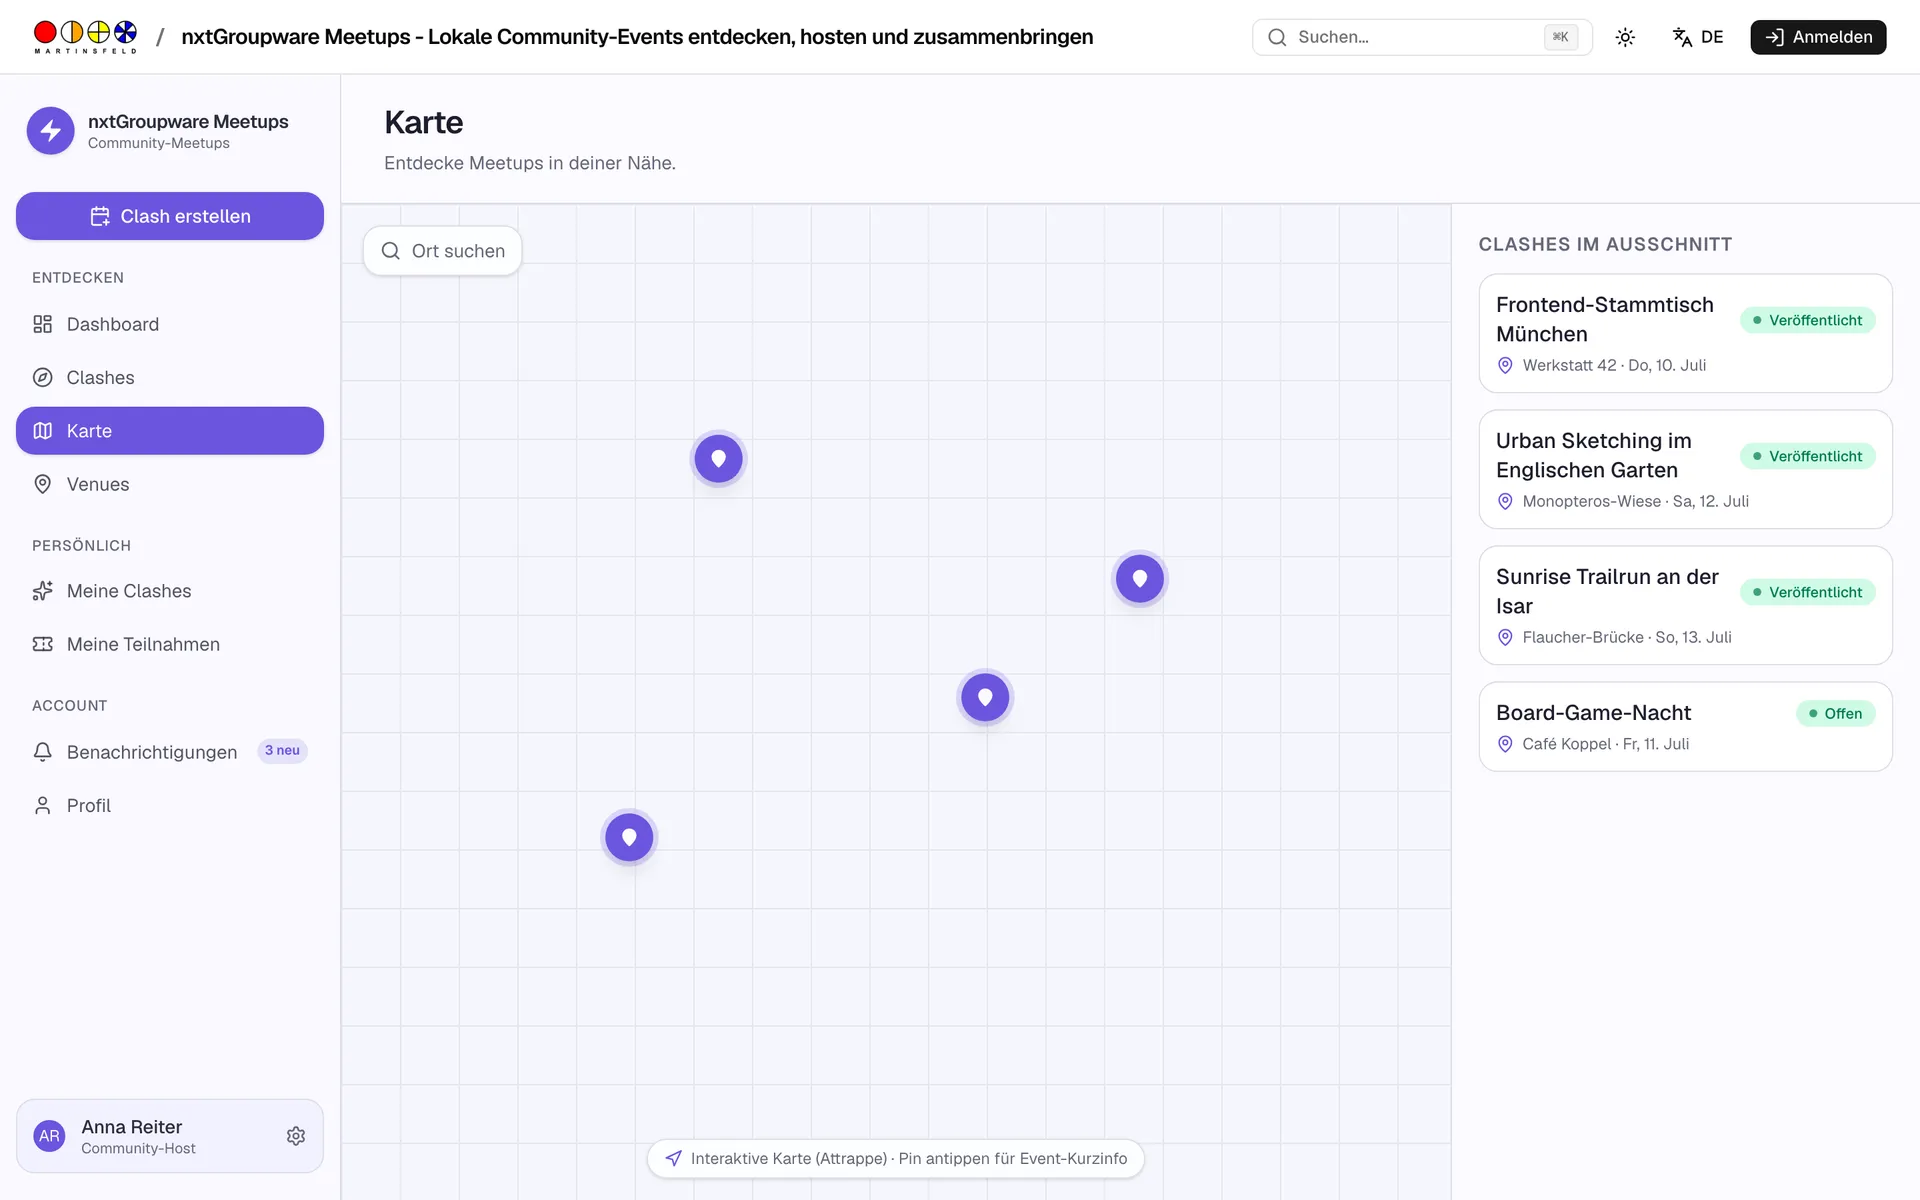Toggle the light/dark theme sun icon
Viewport: 1920px width, 1200px height.
(x=1625, y=37)
